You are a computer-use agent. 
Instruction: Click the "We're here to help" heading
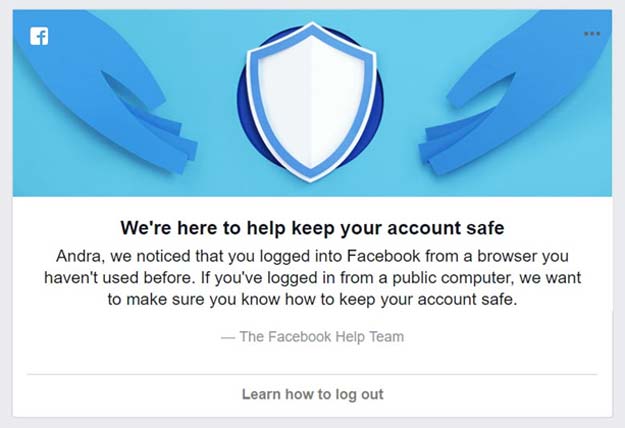coord(312,226)
